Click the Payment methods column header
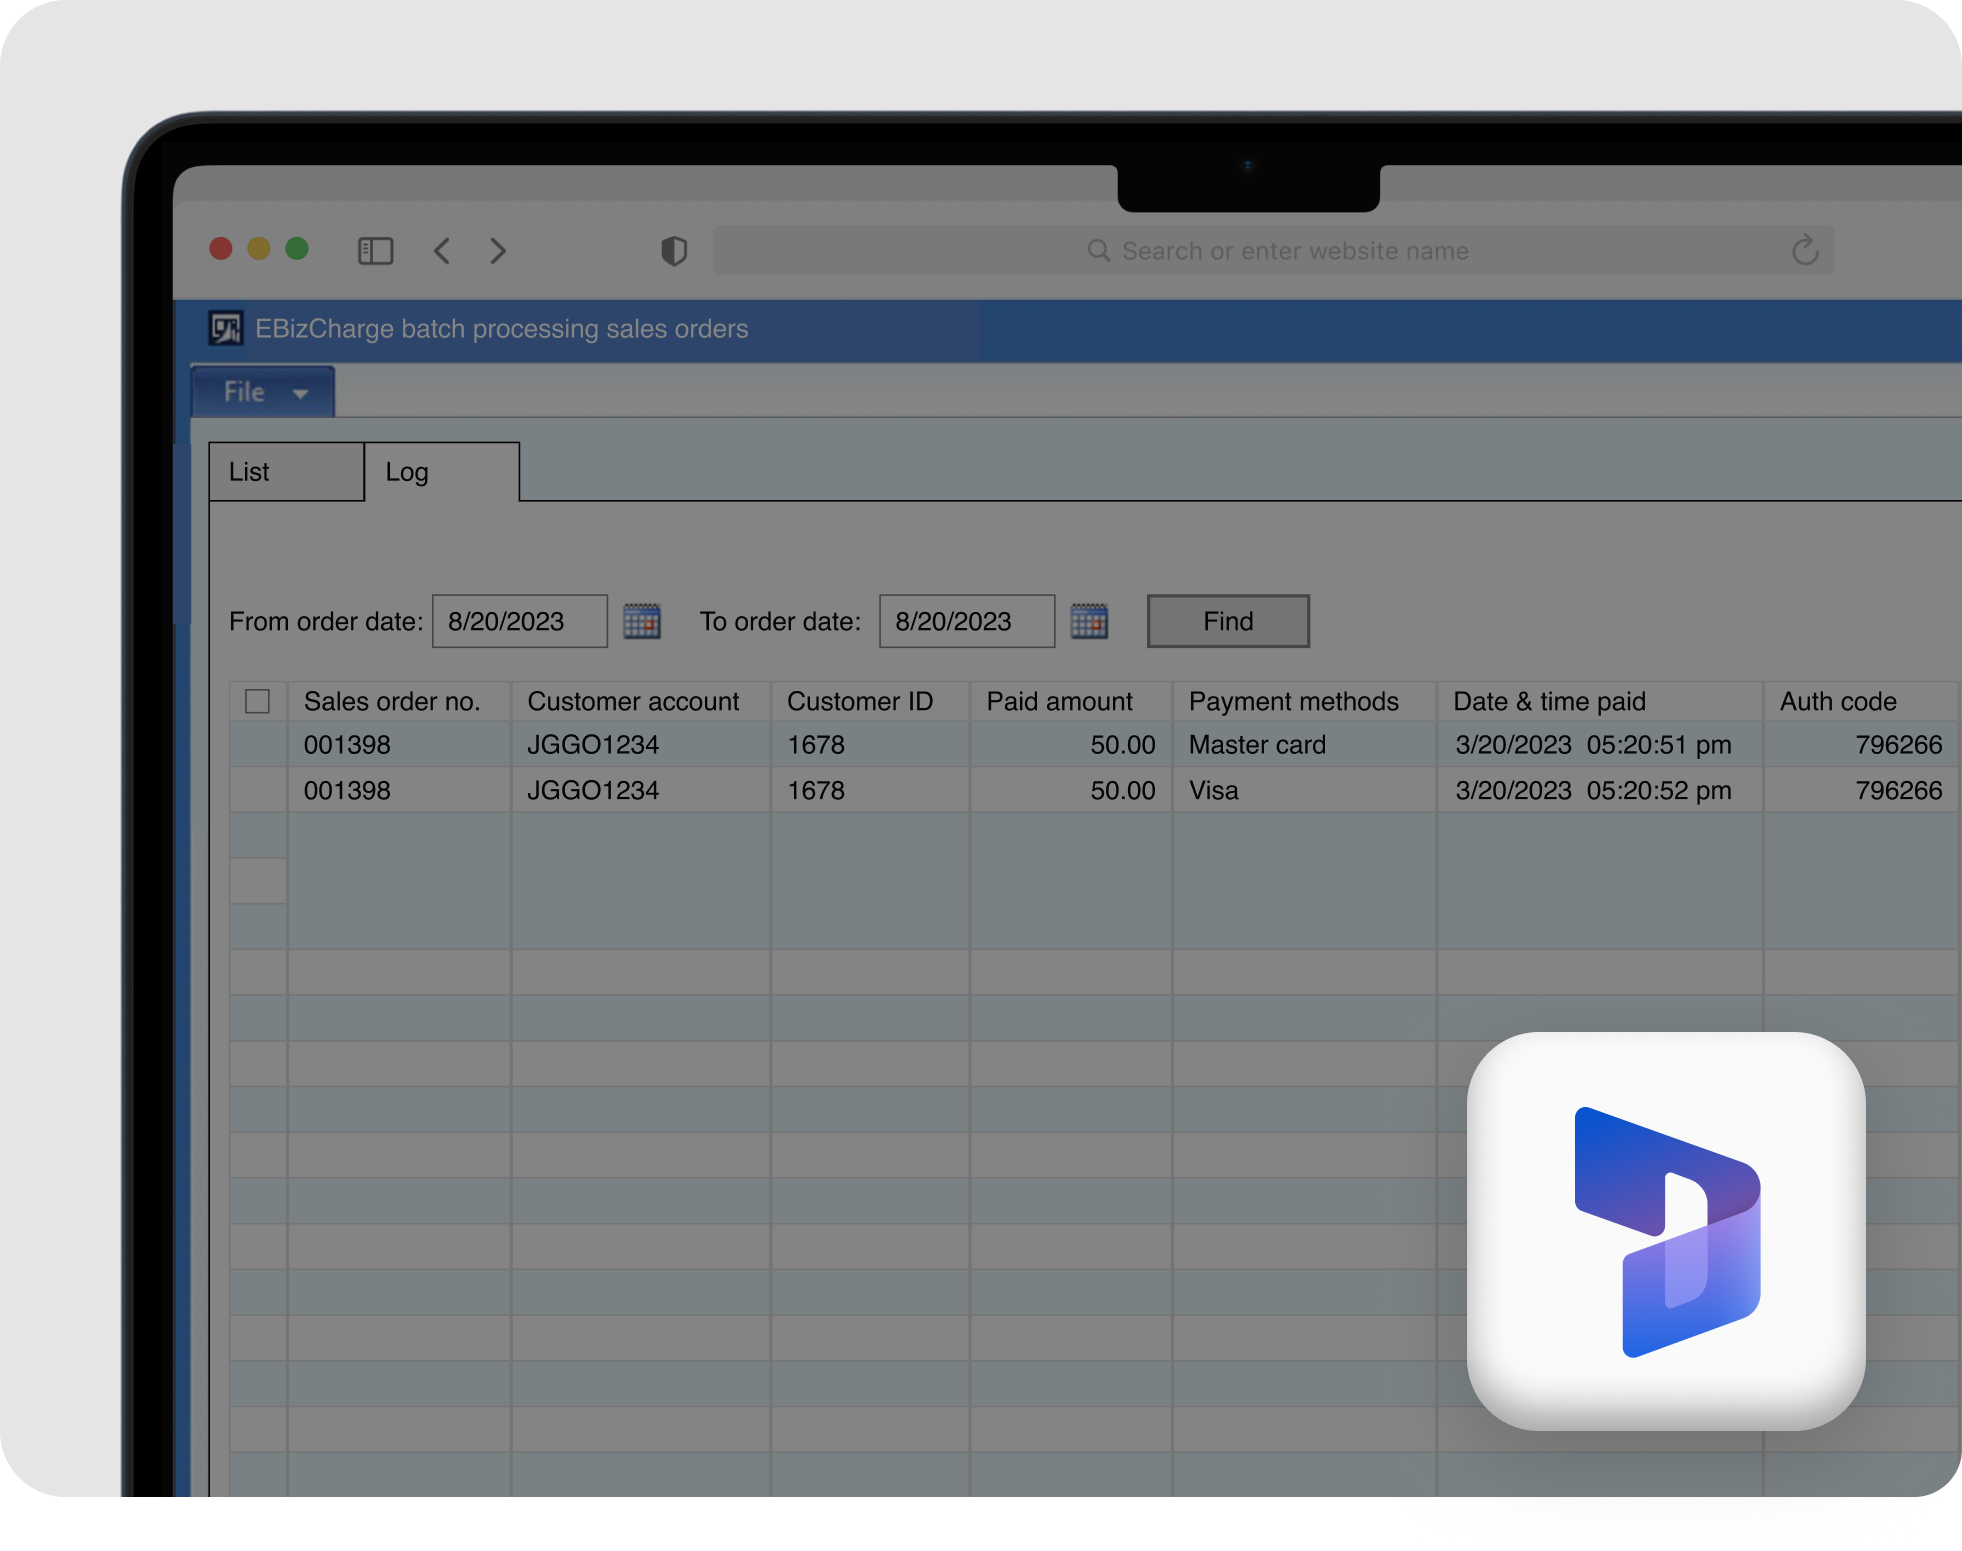The width and height of the screenshot is (1962, 1551). pyautogui.click(x=1305, y=701)
